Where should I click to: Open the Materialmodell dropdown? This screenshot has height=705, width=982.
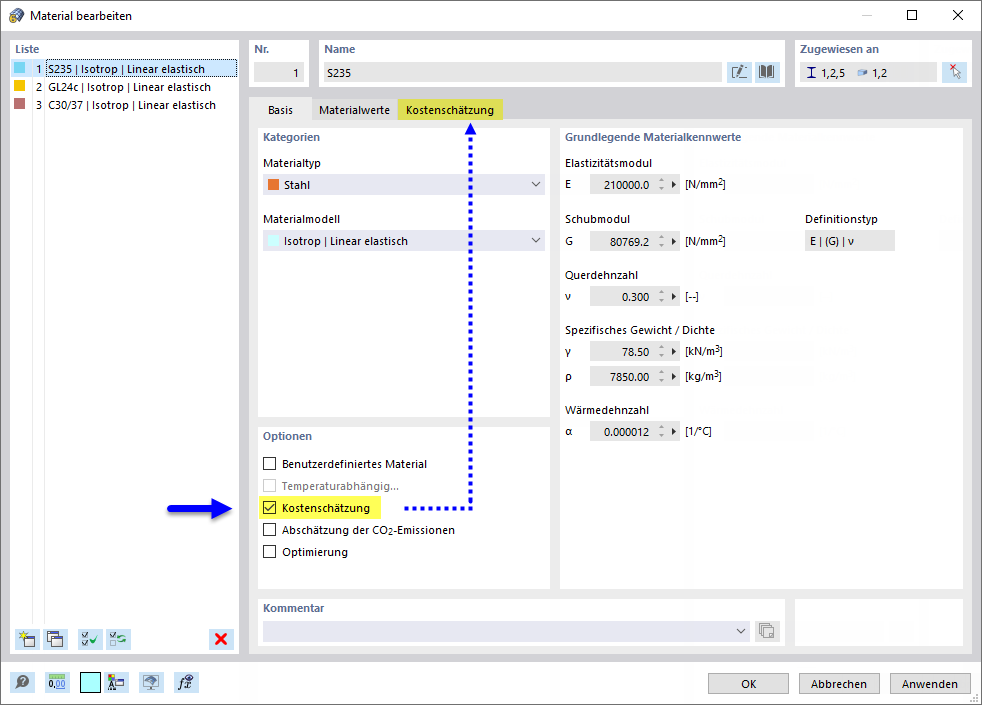pos(403,241)
